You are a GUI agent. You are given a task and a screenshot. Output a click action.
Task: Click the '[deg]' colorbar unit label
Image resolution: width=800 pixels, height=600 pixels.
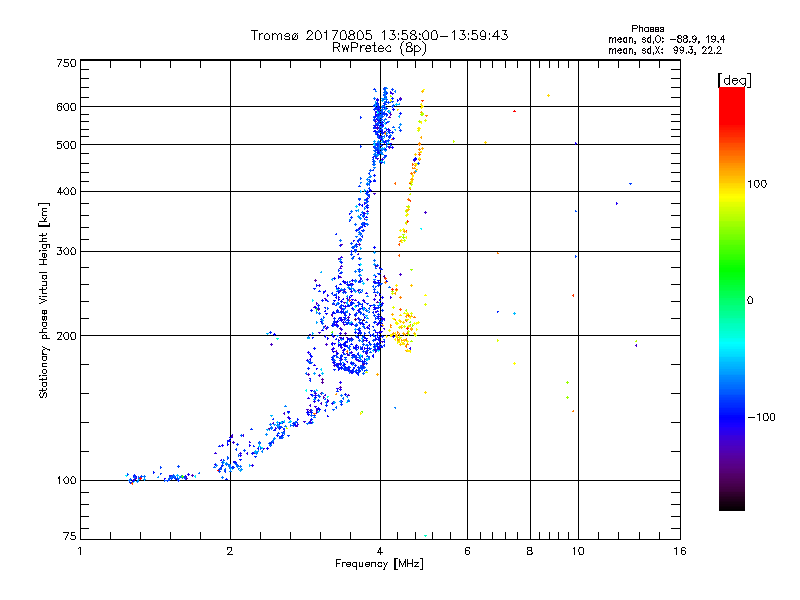click(x=734, y=80)
